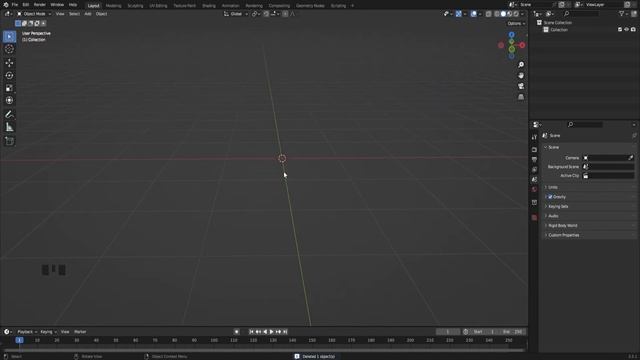Open the Render menu

[40, 4]
